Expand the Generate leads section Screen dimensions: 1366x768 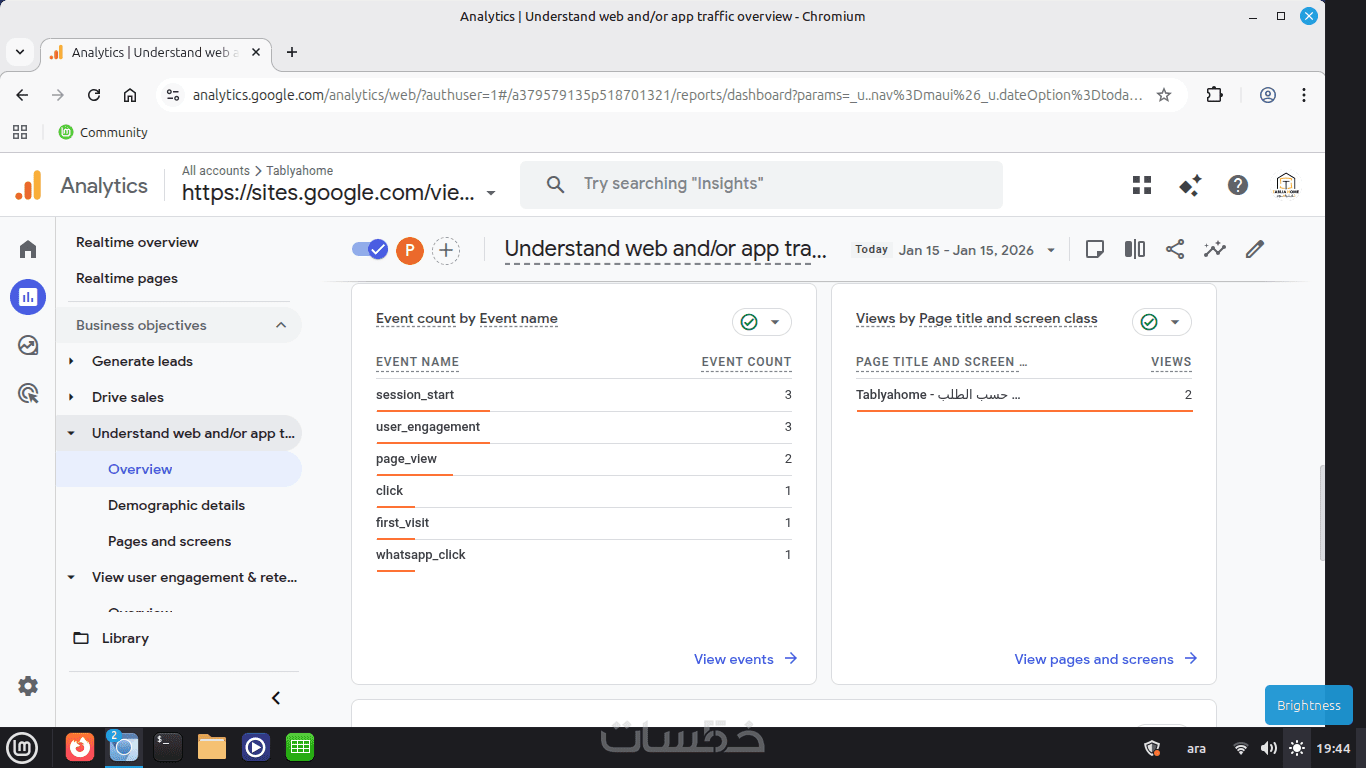[x=72, y=361]
